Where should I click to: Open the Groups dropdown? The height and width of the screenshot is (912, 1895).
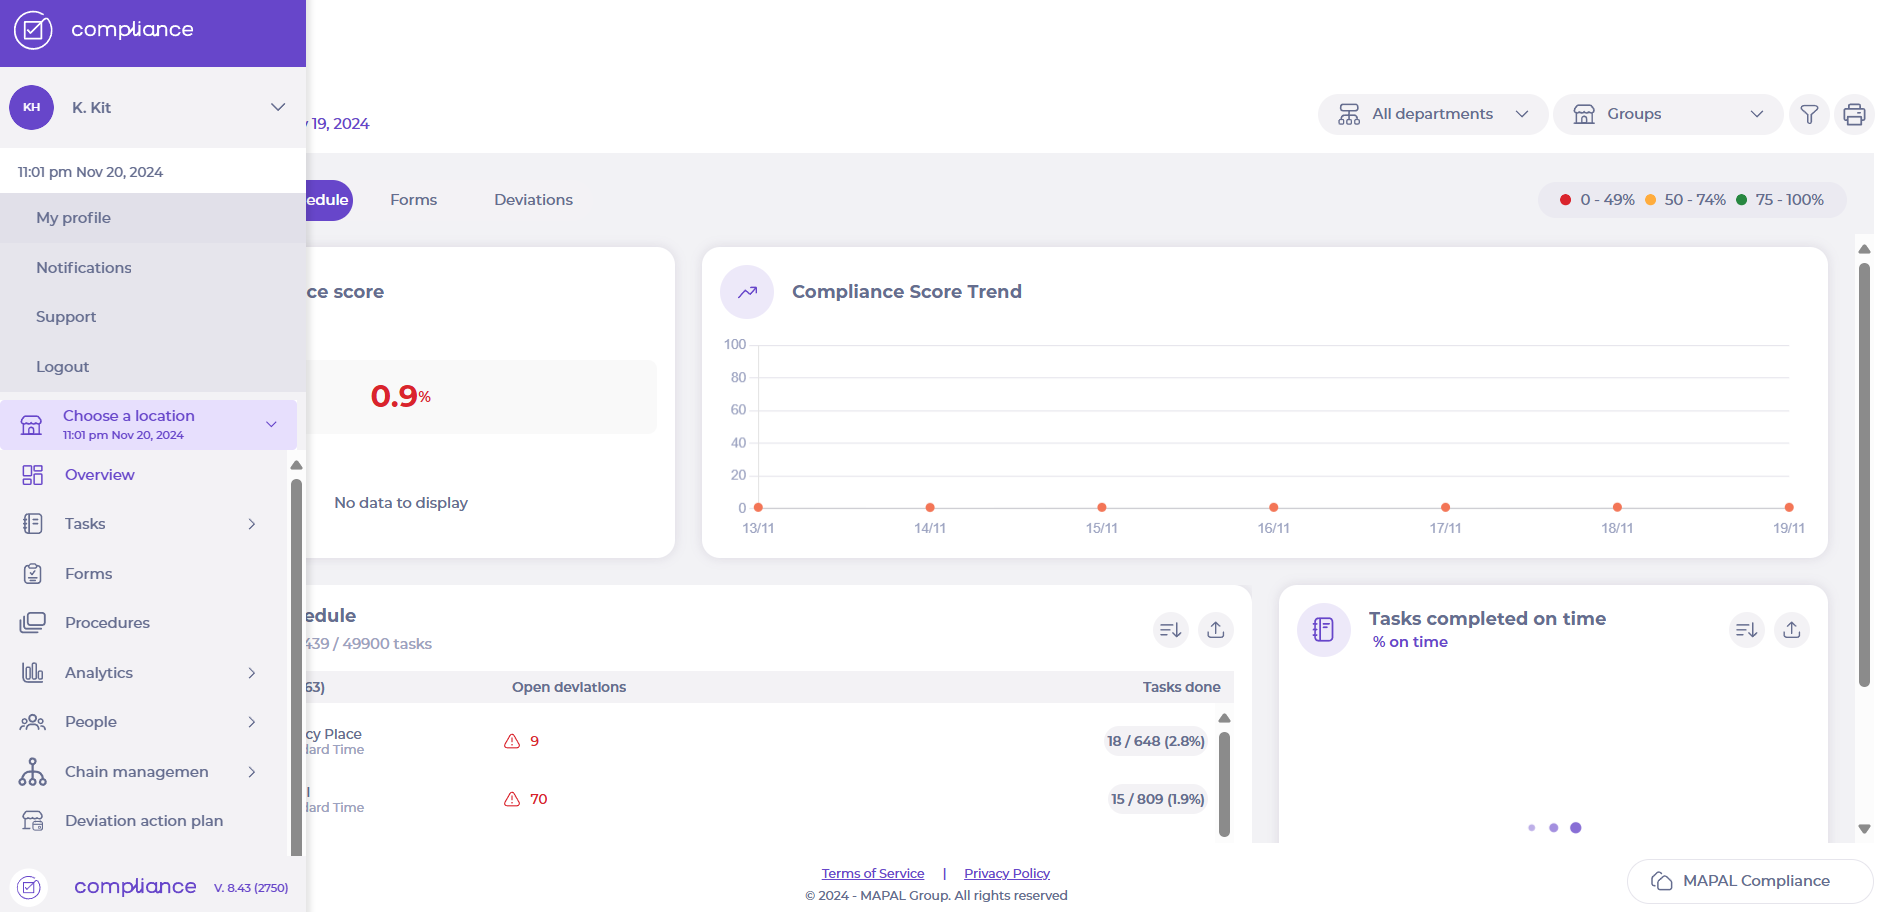[x=1667, y=115]
